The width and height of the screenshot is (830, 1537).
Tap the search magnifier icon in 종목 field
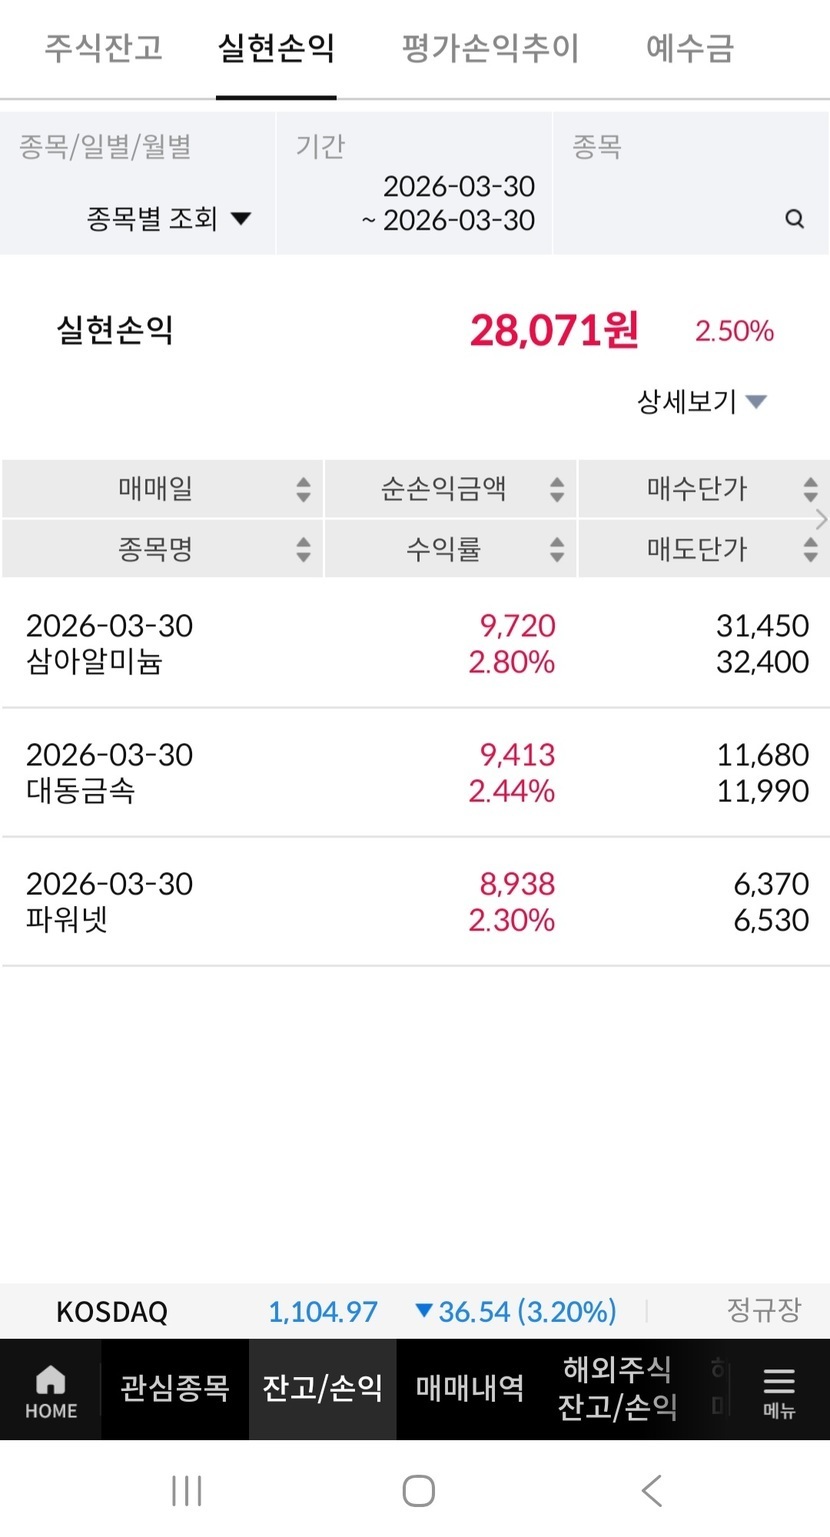(795, 219)
